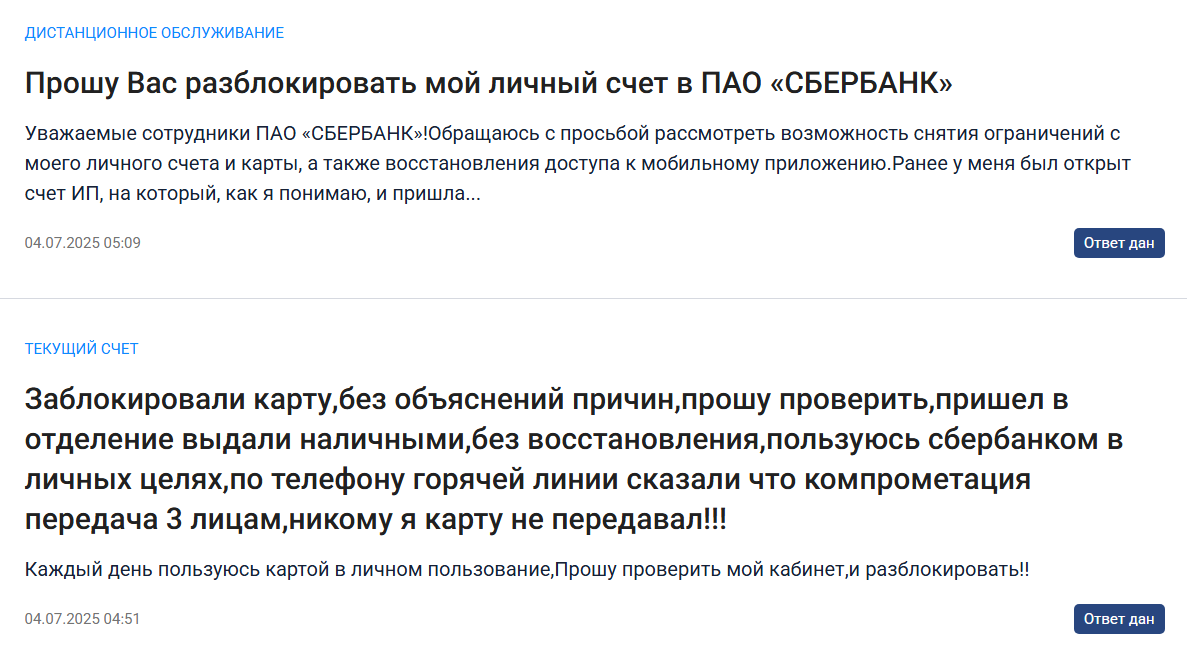1187x657 pixels.
Task: Click the 04.07.2025 05:09 timestamp
Action: click(x=83, y=243)
